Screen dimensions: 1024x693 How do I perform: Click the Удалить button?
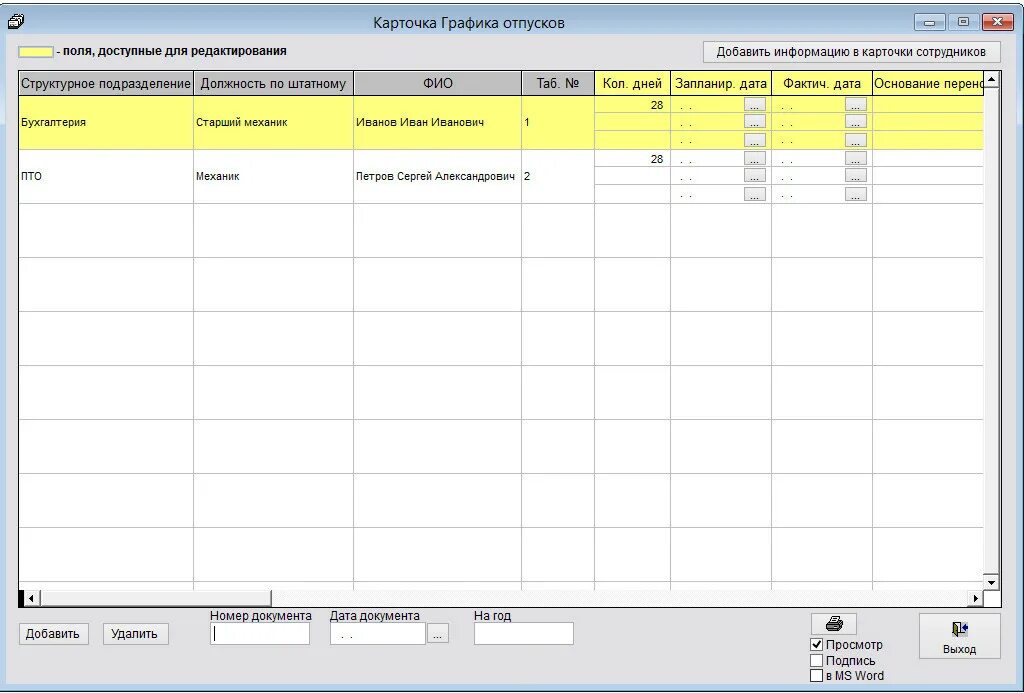[x=135, y=634]
